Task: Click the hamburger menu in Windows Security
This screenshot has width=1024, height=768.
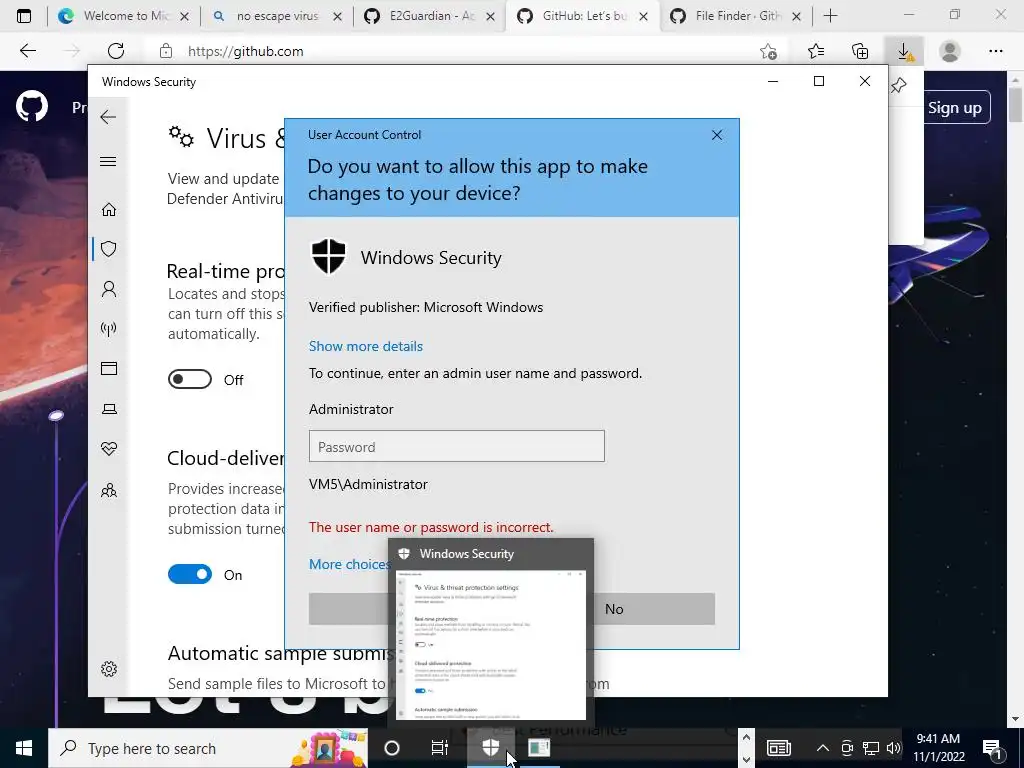Action: point(108,161)
